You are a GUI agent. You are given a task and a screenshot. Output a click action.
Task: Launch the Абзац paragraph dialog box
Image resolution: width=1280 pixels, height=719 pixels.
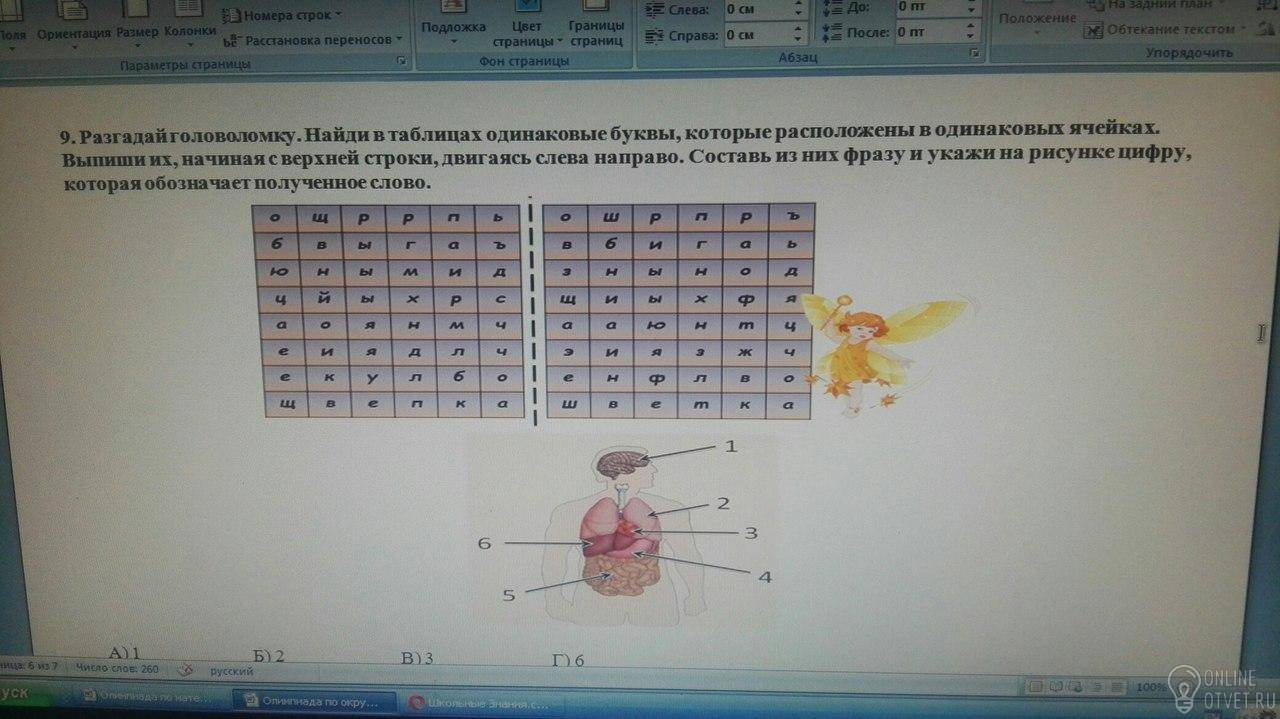click(973, 52)
